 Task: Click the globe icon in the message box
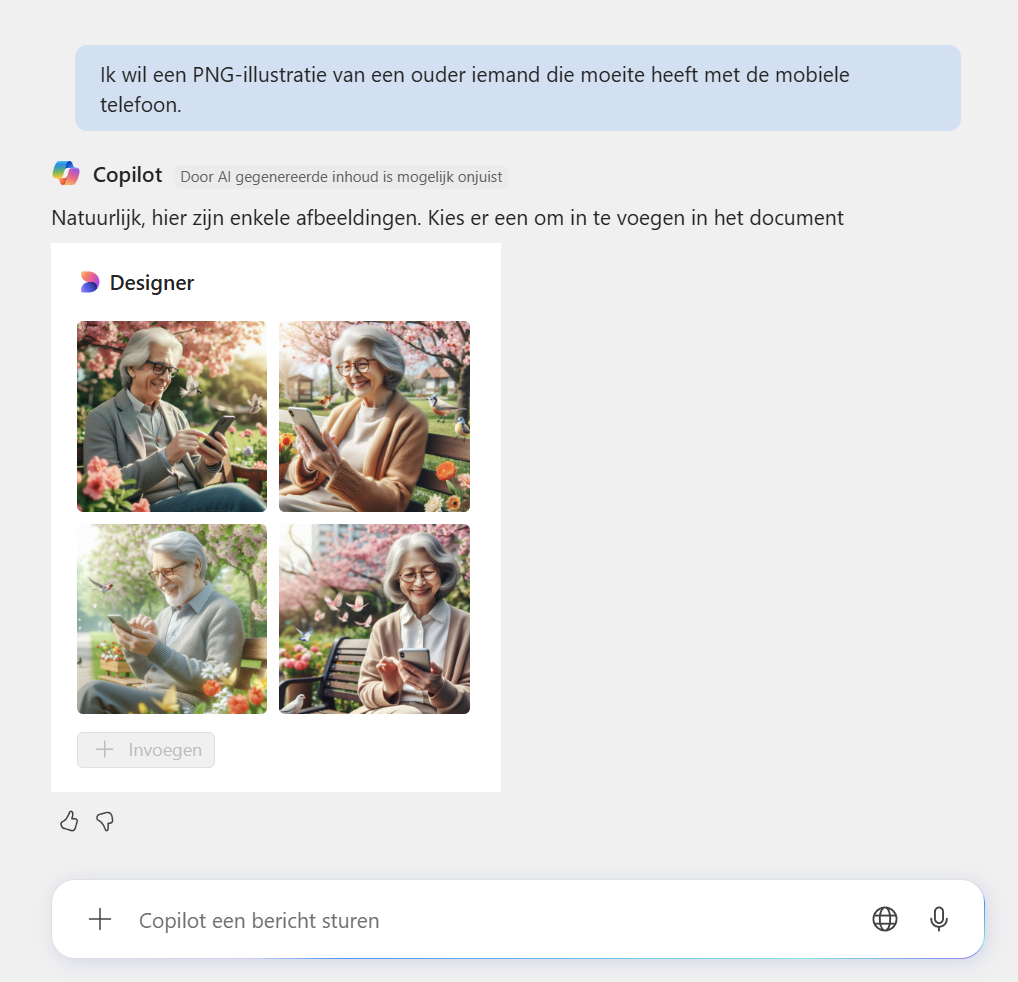(x=884, y=919)
